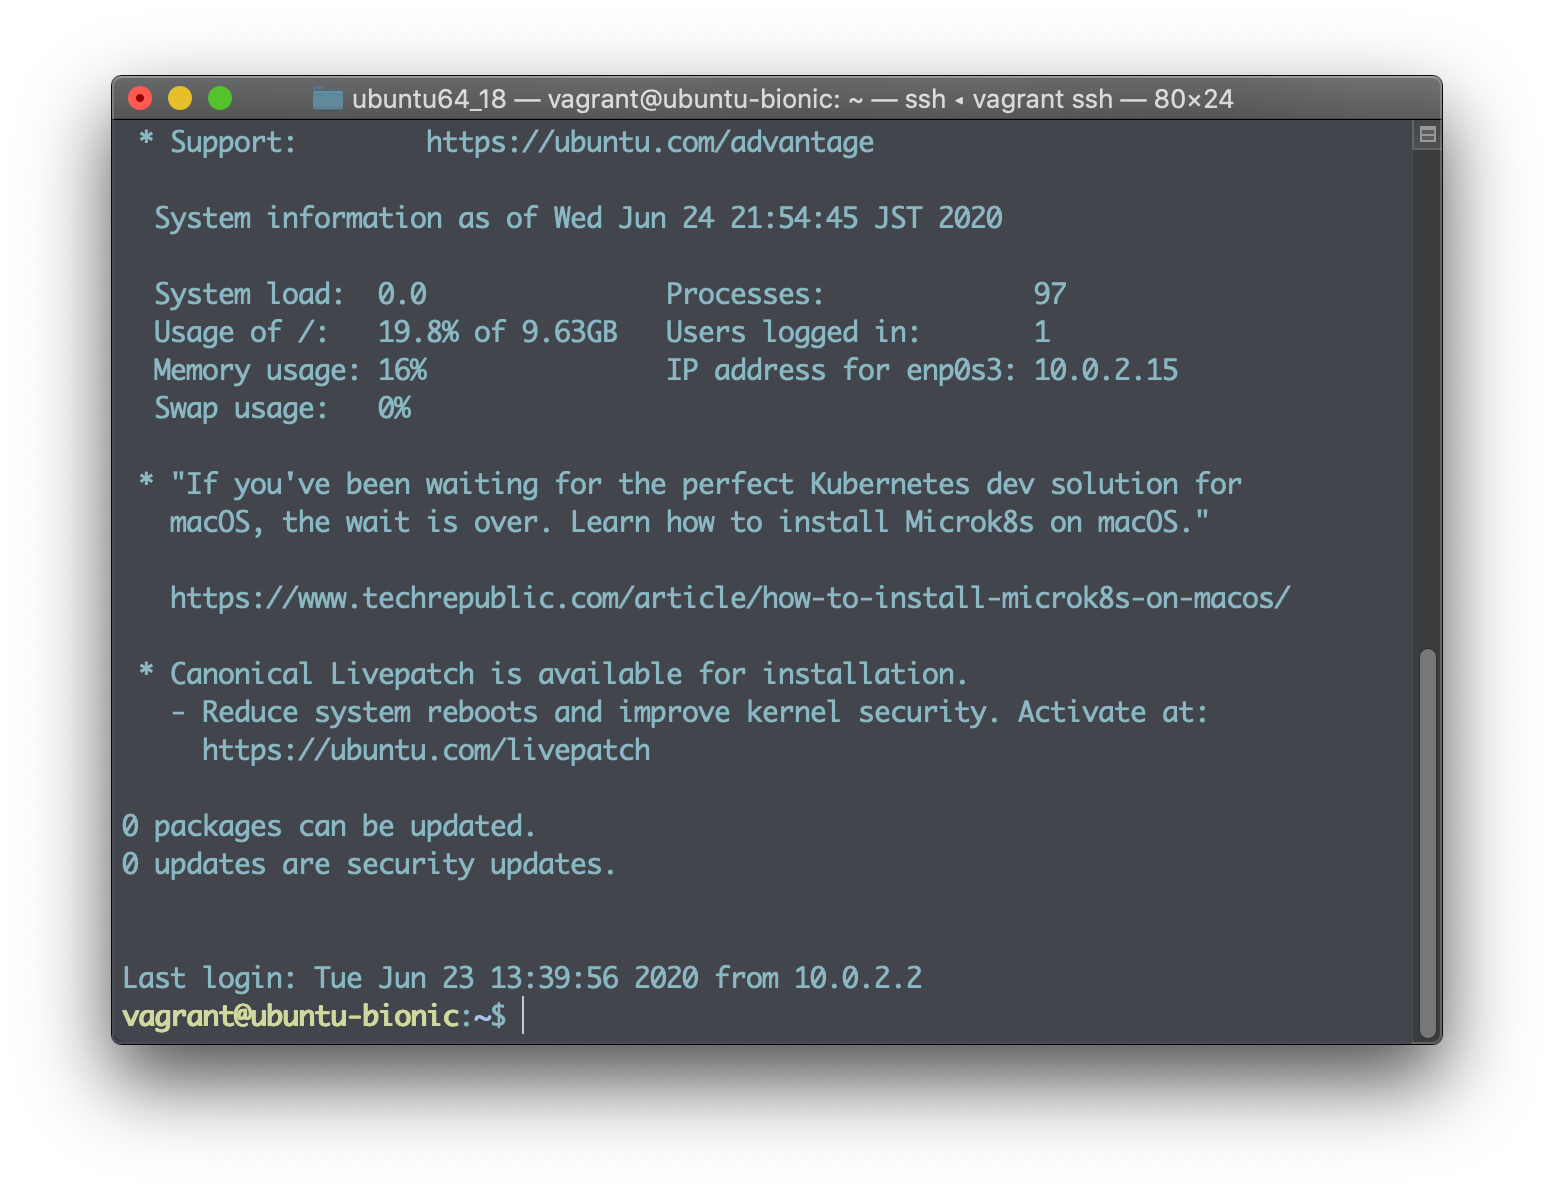Click the Memory usage 16% value
The width and height of the screenshot is (1554, 1192).
click(x=403, y=370)
